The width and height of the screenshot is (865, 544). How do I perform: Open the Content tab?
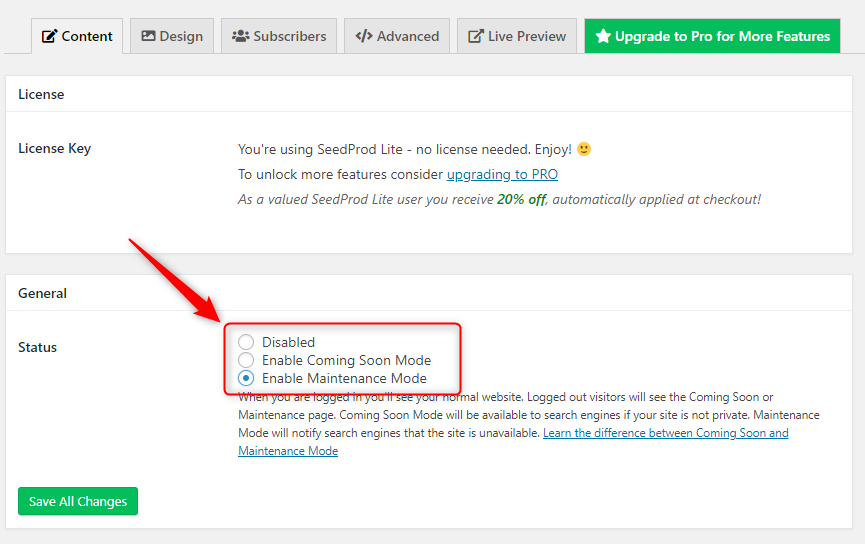coord(77,36)
